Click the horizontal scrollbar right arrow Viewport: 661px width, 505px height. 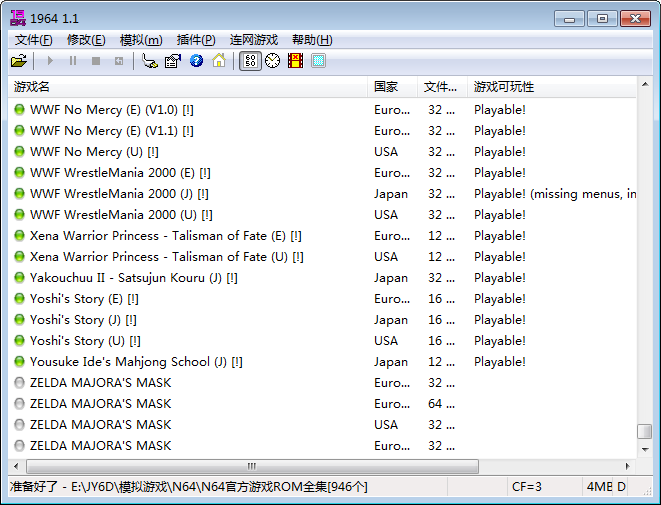pyautogui.click(x=628, y=466)
